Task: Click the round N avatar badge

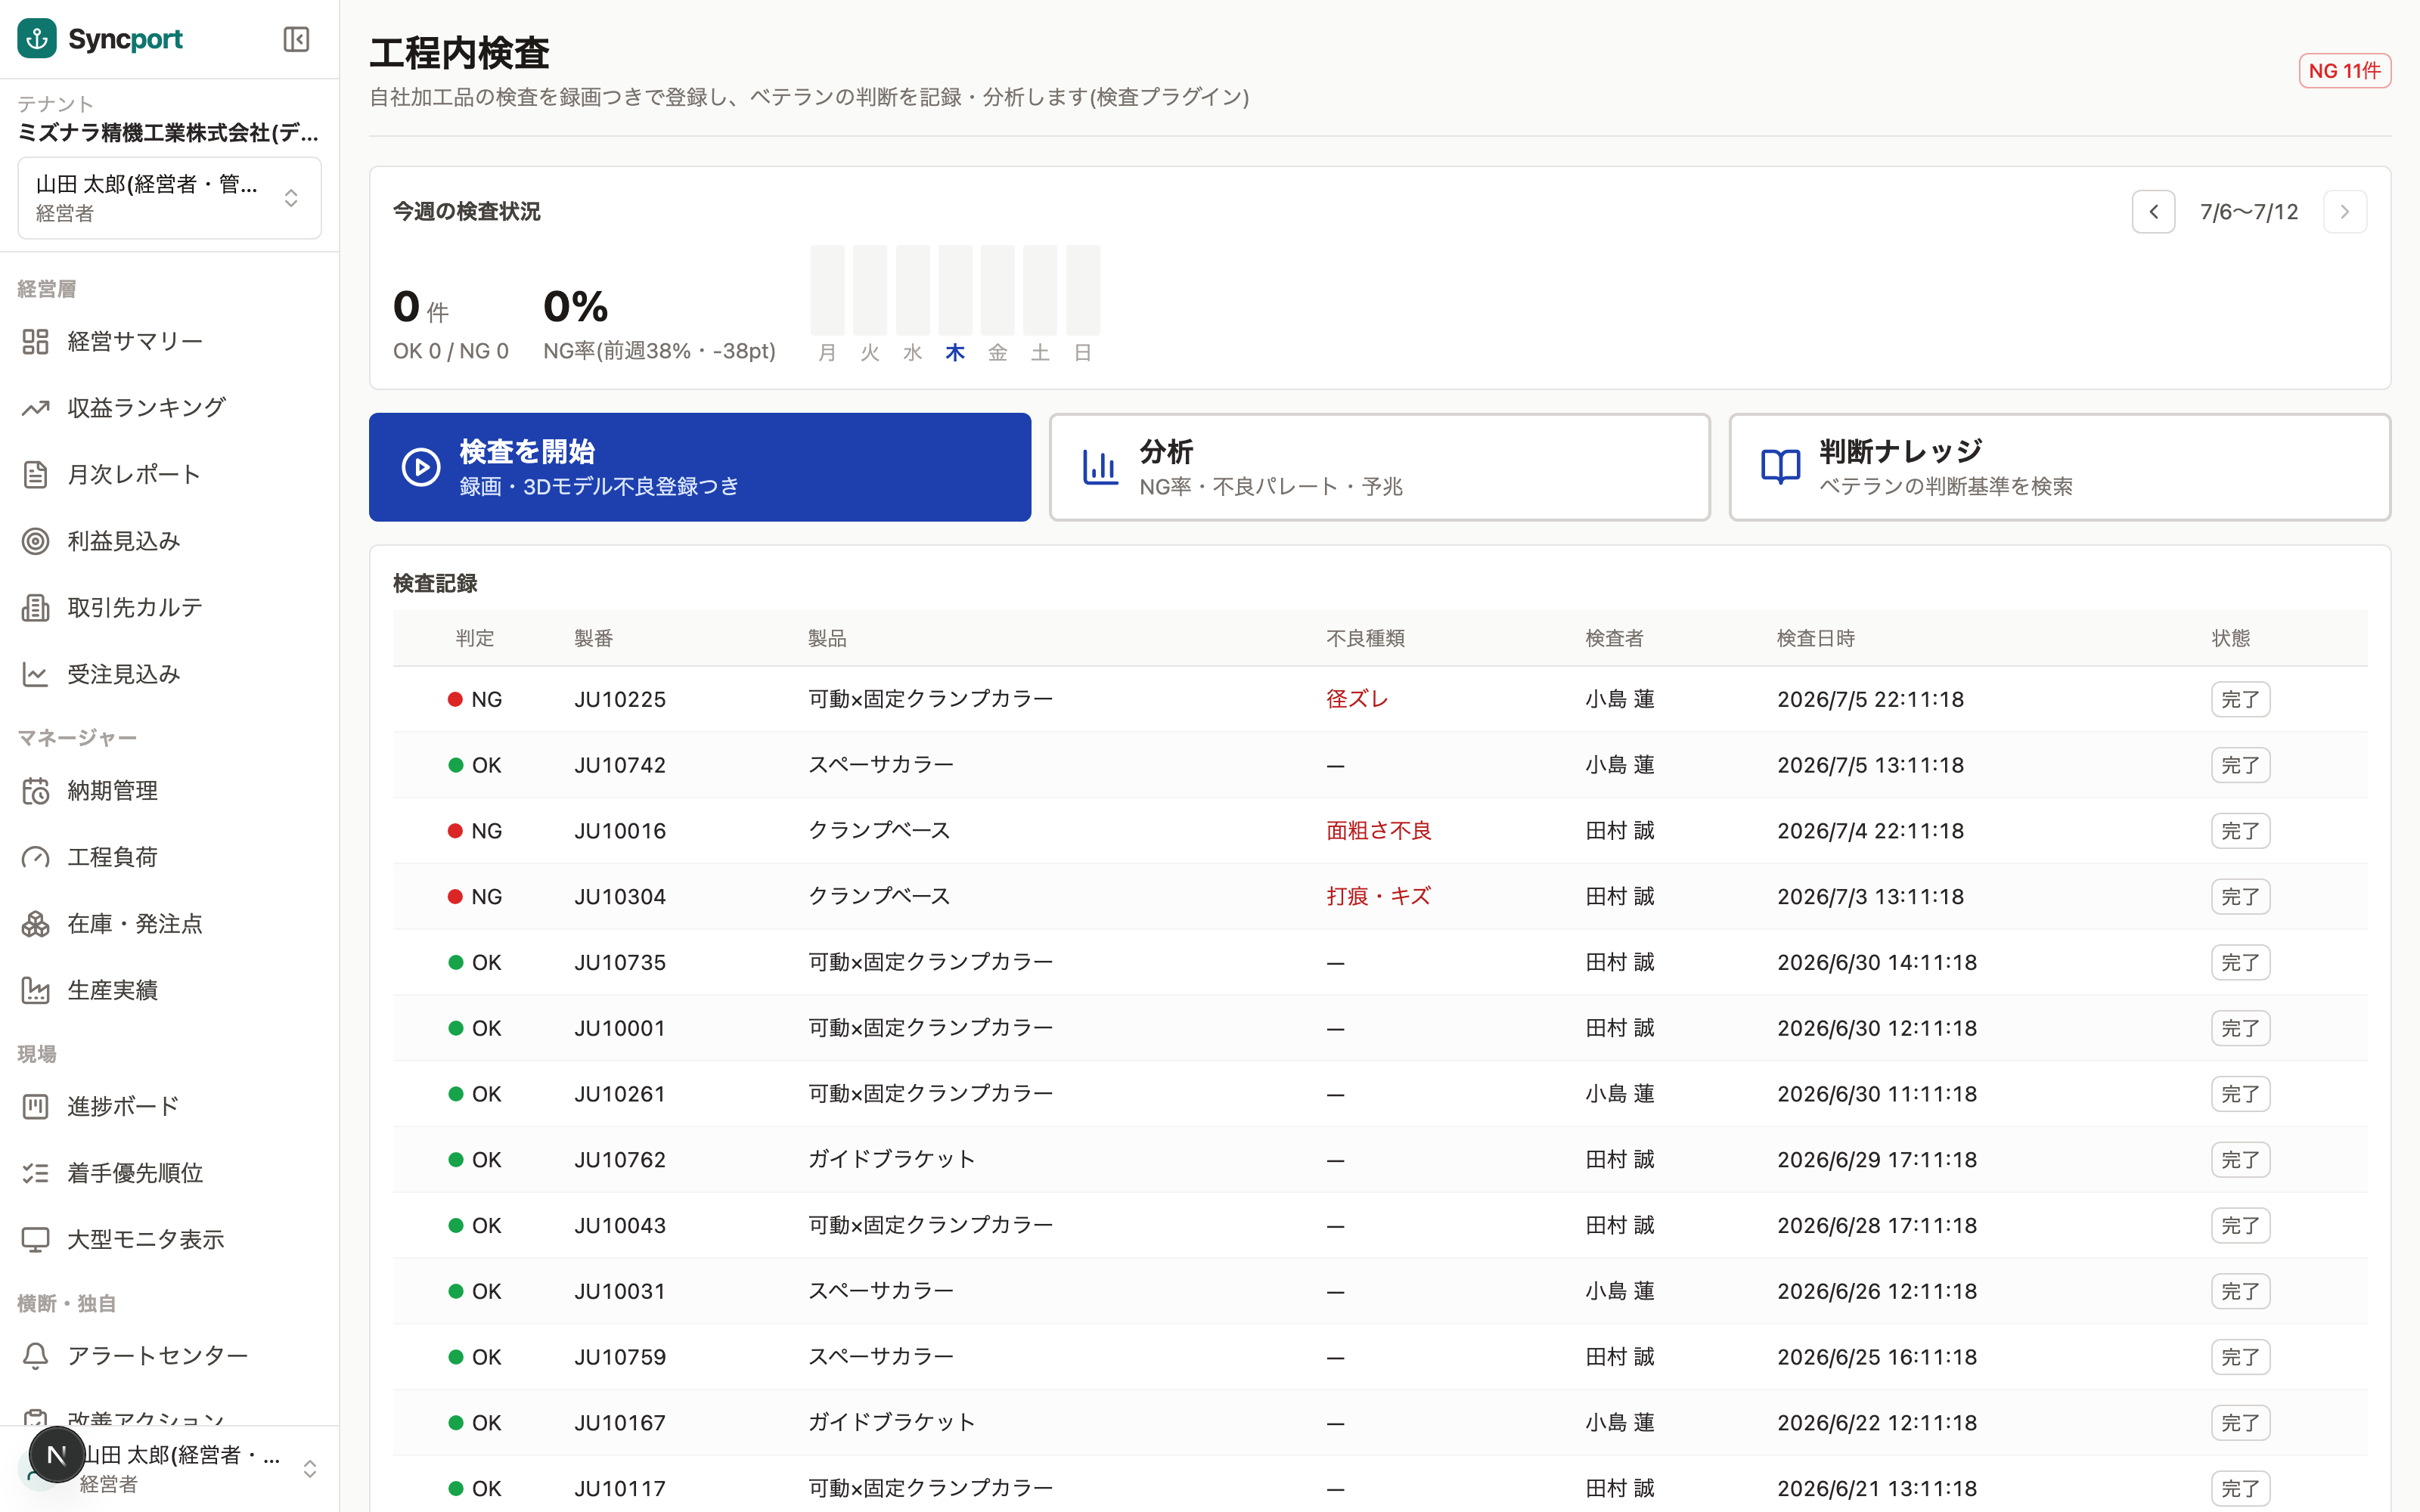Action: [56, 1455]
